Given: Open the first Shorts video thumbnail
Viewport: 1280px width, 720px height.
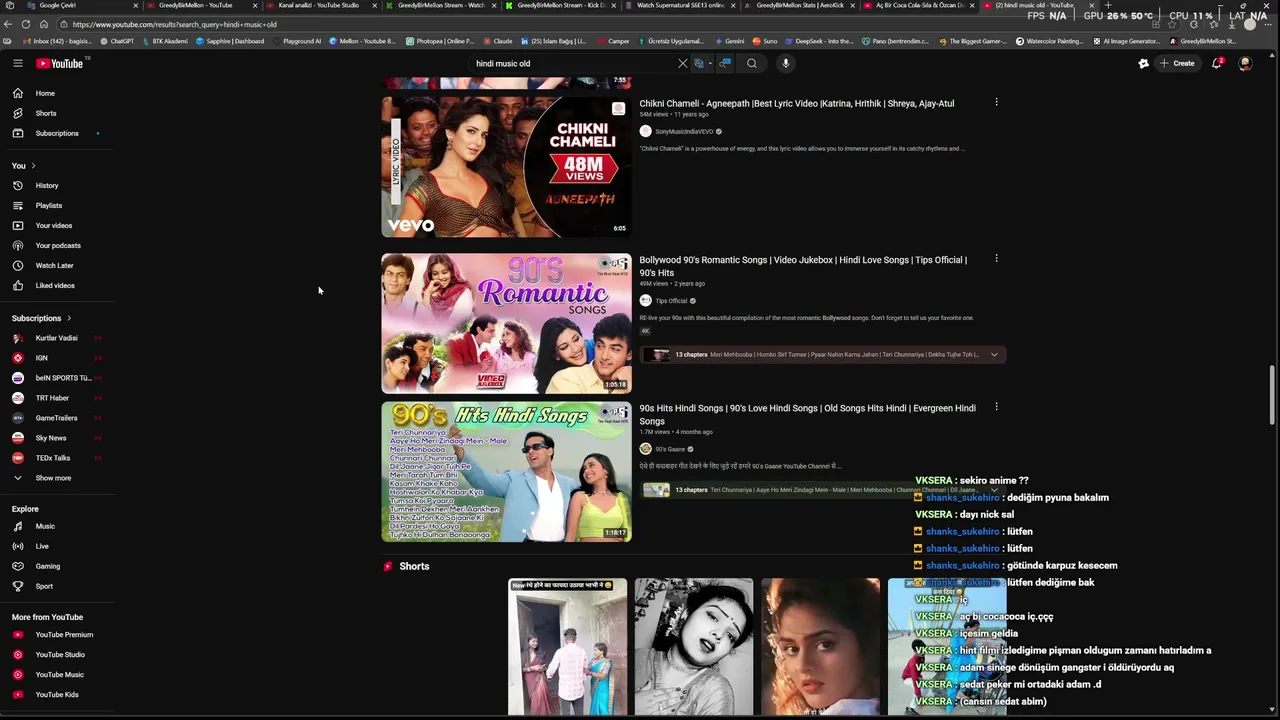Looking at the screenshot, I should [x=567, y=647].
